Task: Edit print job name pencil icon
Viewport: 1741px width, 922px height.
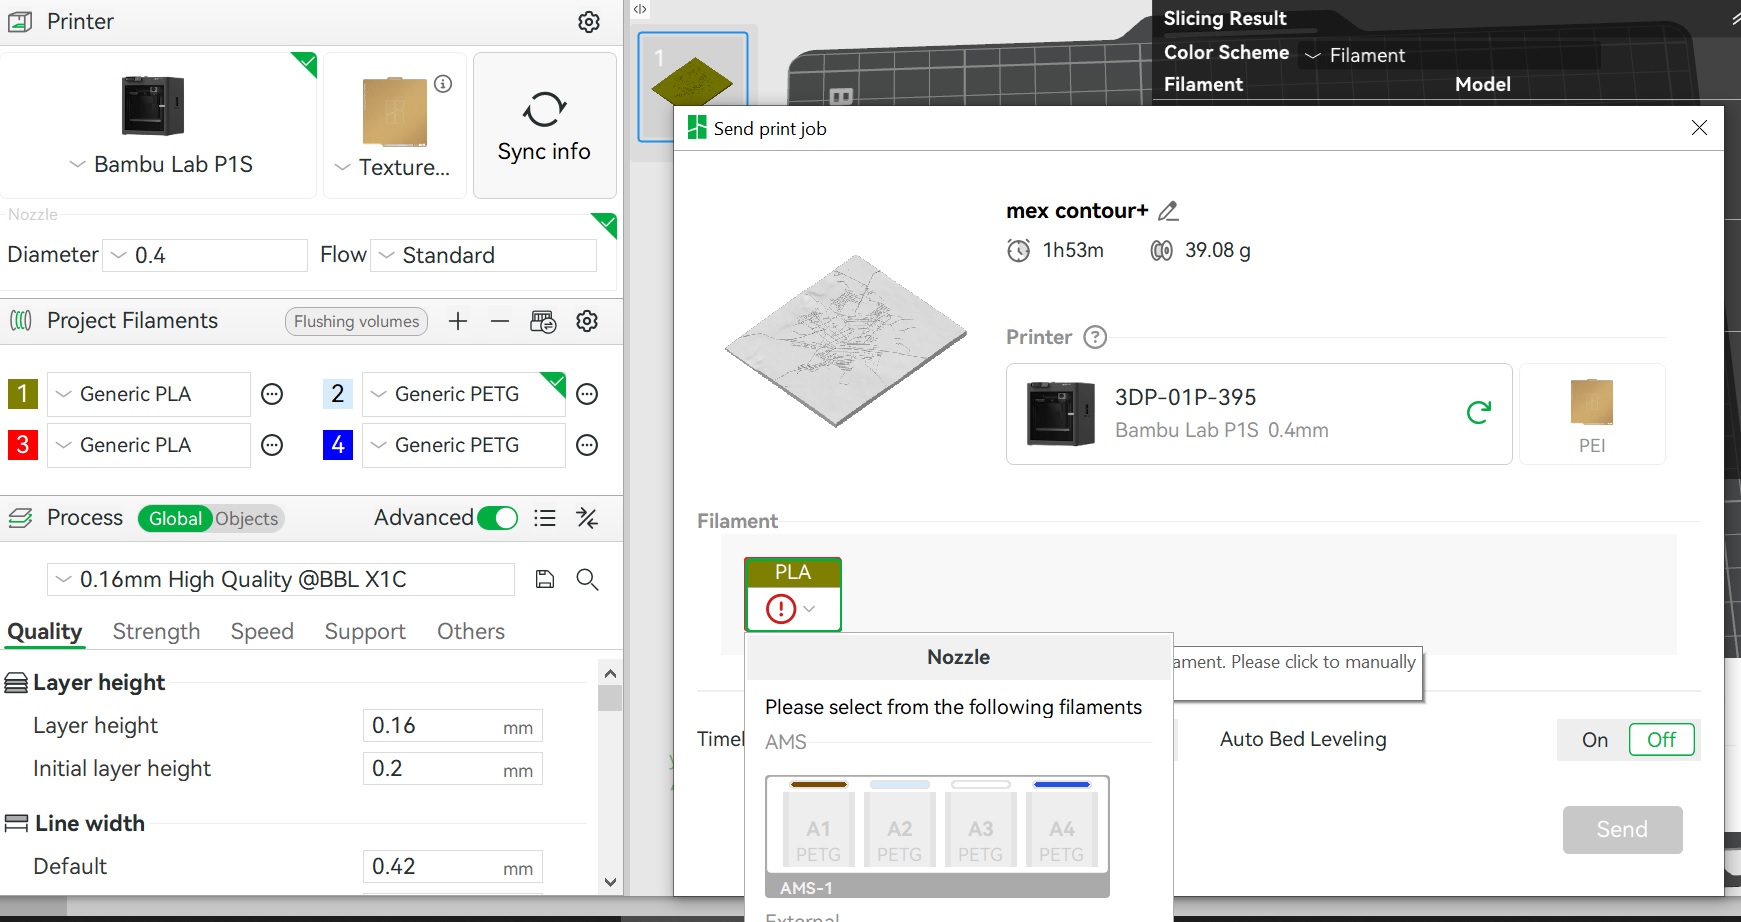Action: [x=1168, y=211]
